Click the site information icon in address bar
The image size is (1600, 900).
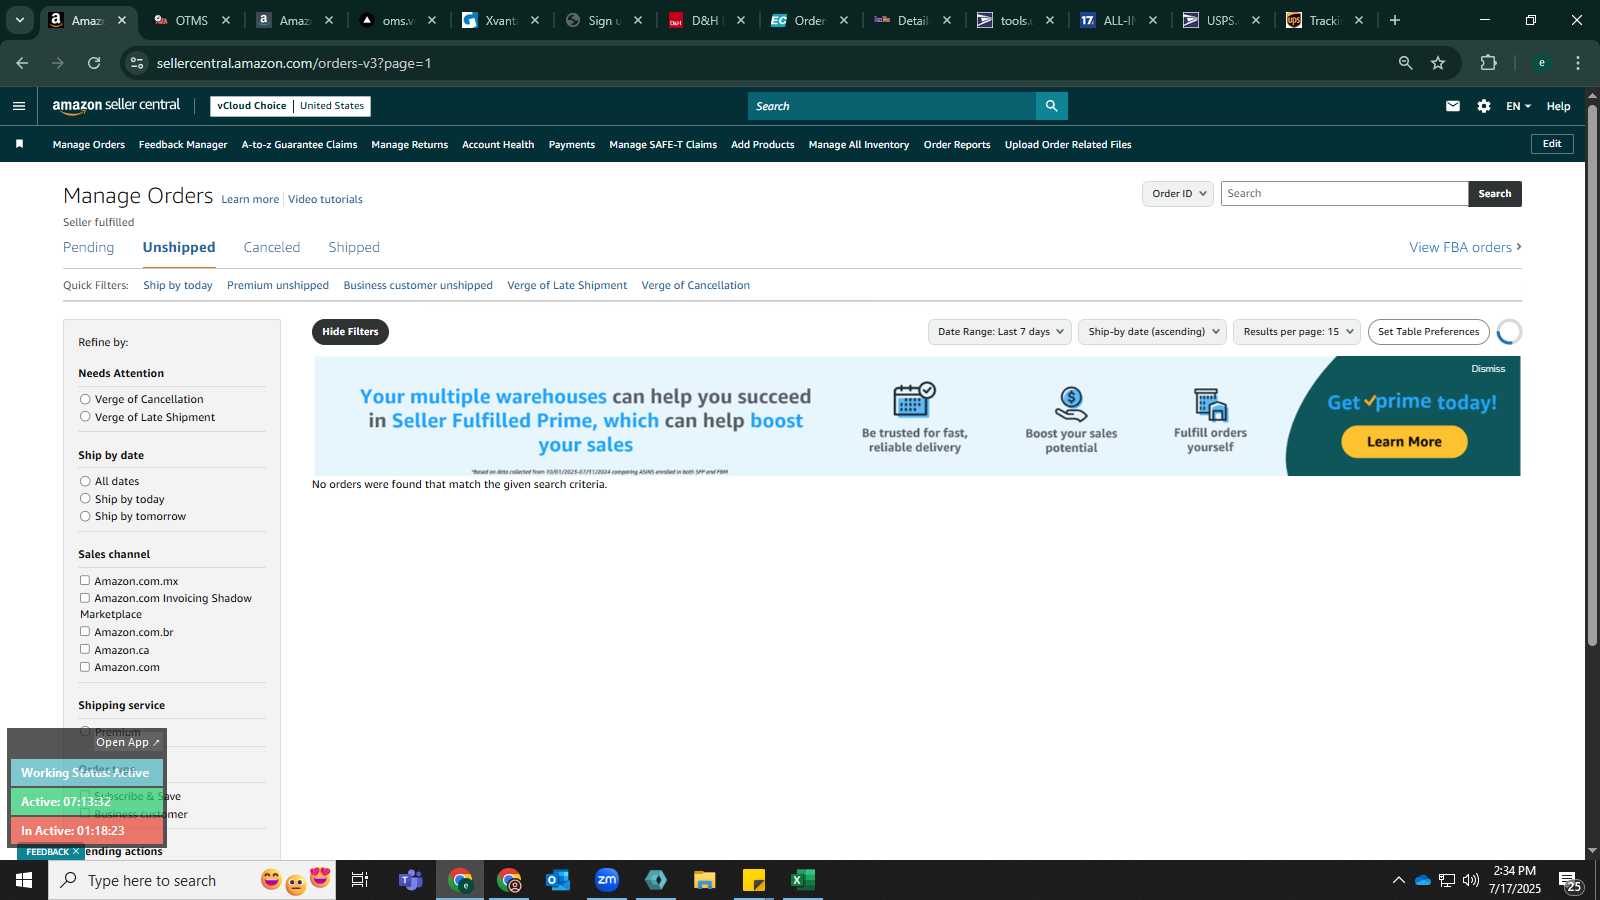[137, 63]
